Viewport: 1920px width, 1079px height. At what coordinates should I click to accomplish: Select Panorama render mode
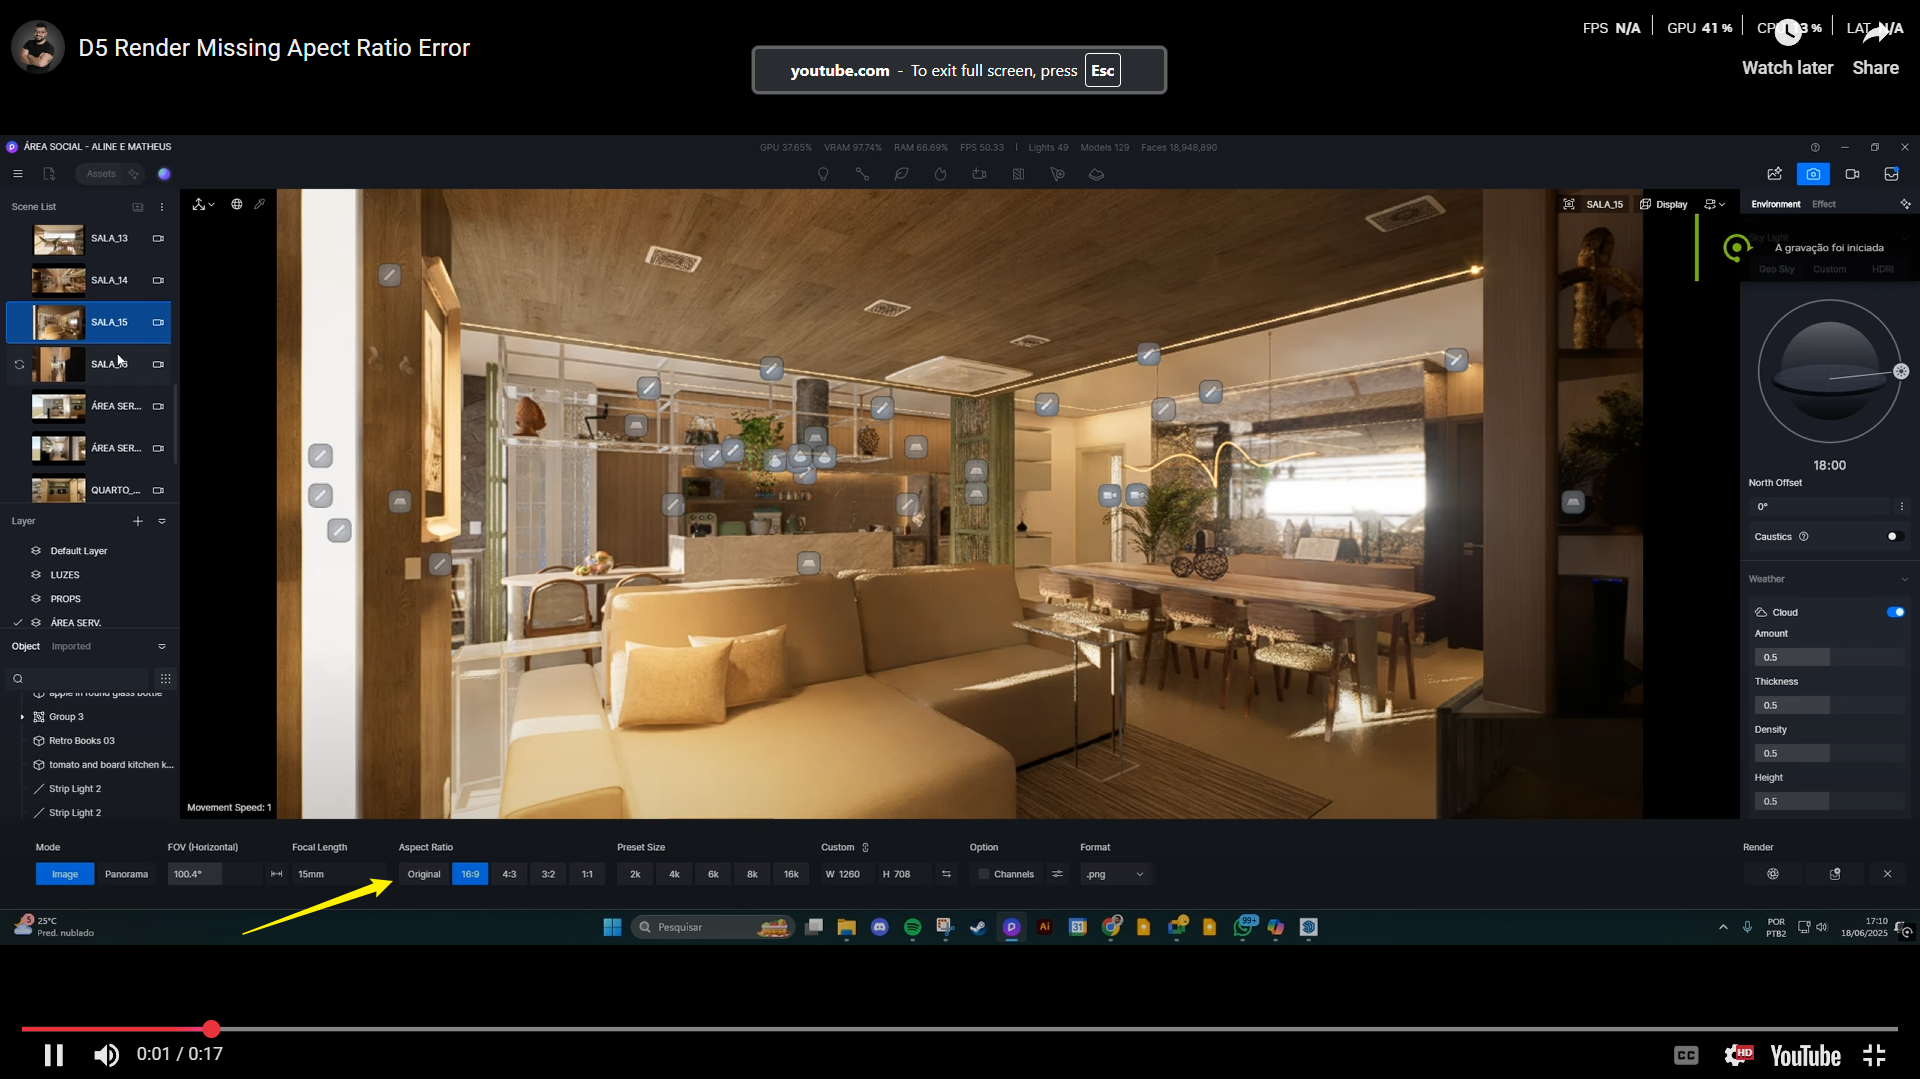126,874
